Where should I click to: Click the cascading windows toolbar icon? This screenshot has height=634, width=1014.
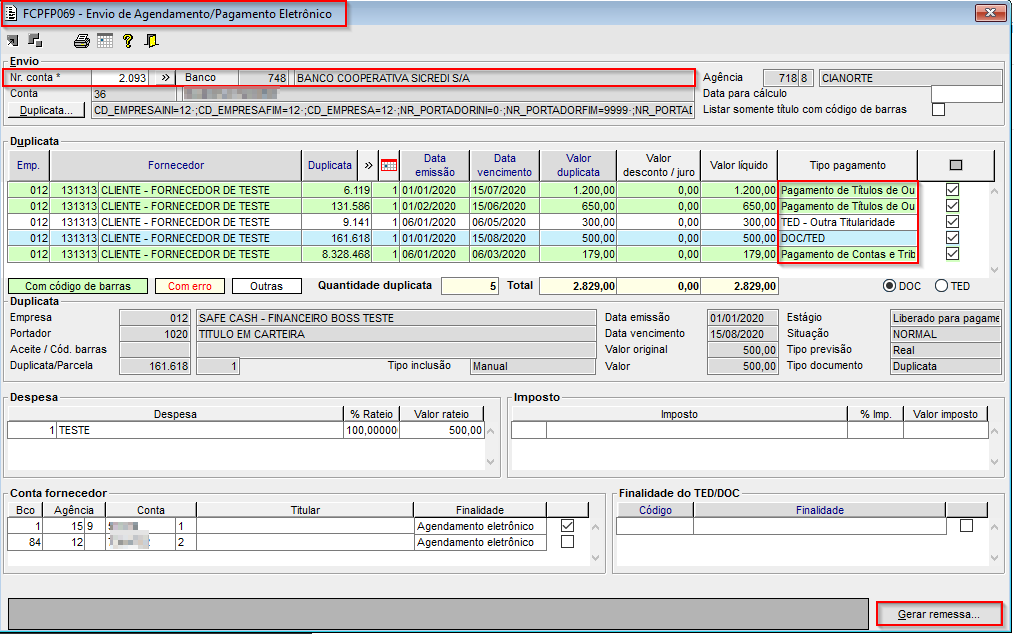35,41
